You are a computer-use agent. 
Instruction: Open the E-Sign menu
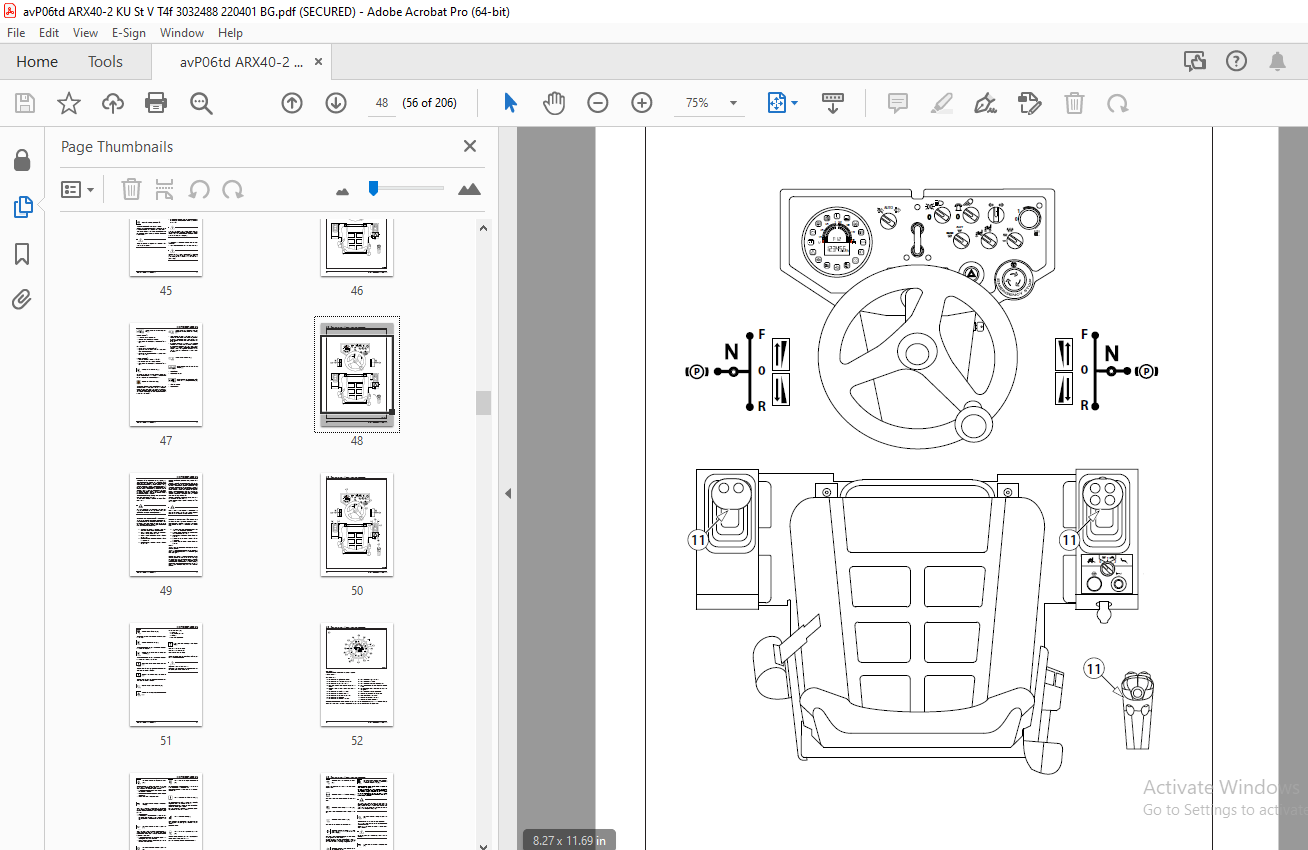[129, 33]
